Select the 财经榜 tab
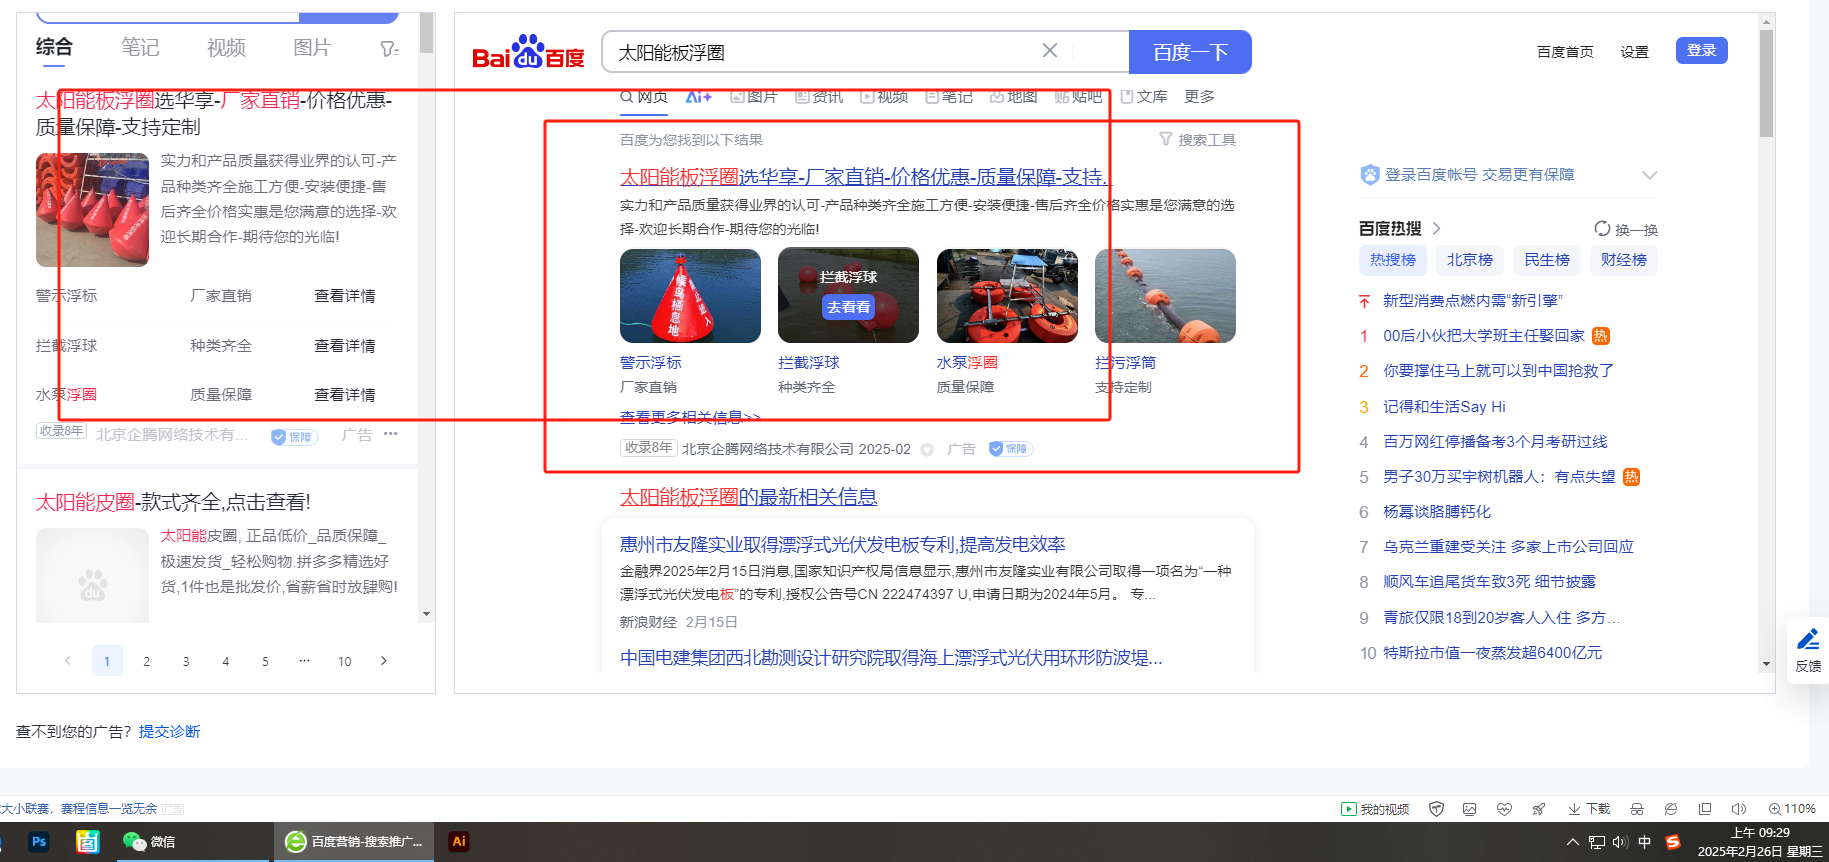 pyautogui.click(x=1624, y=260)
